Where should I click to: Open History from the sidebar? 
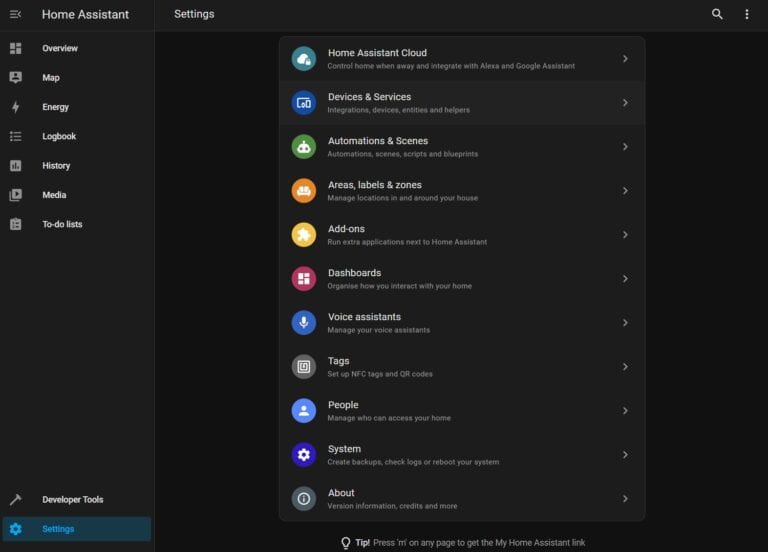pos(56,166)
